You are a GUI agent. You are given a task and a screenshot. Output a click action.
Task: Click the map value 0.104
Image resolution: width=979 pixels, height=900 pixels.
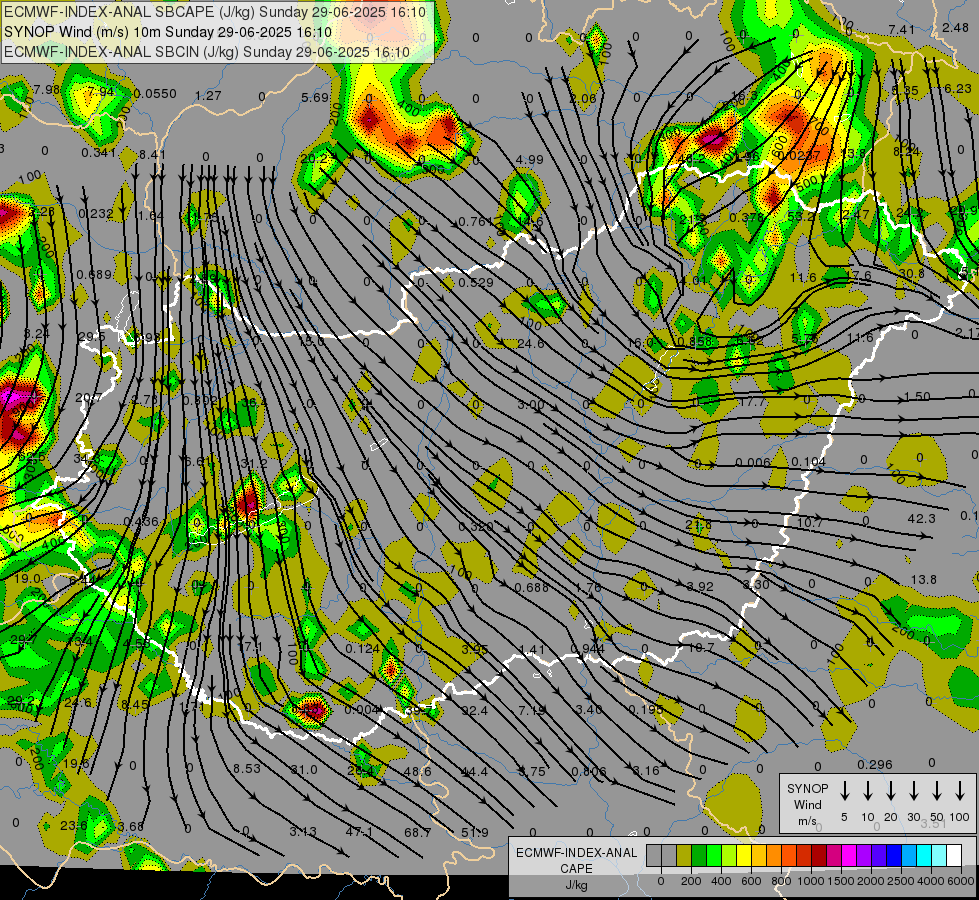[x=808, y=462]
